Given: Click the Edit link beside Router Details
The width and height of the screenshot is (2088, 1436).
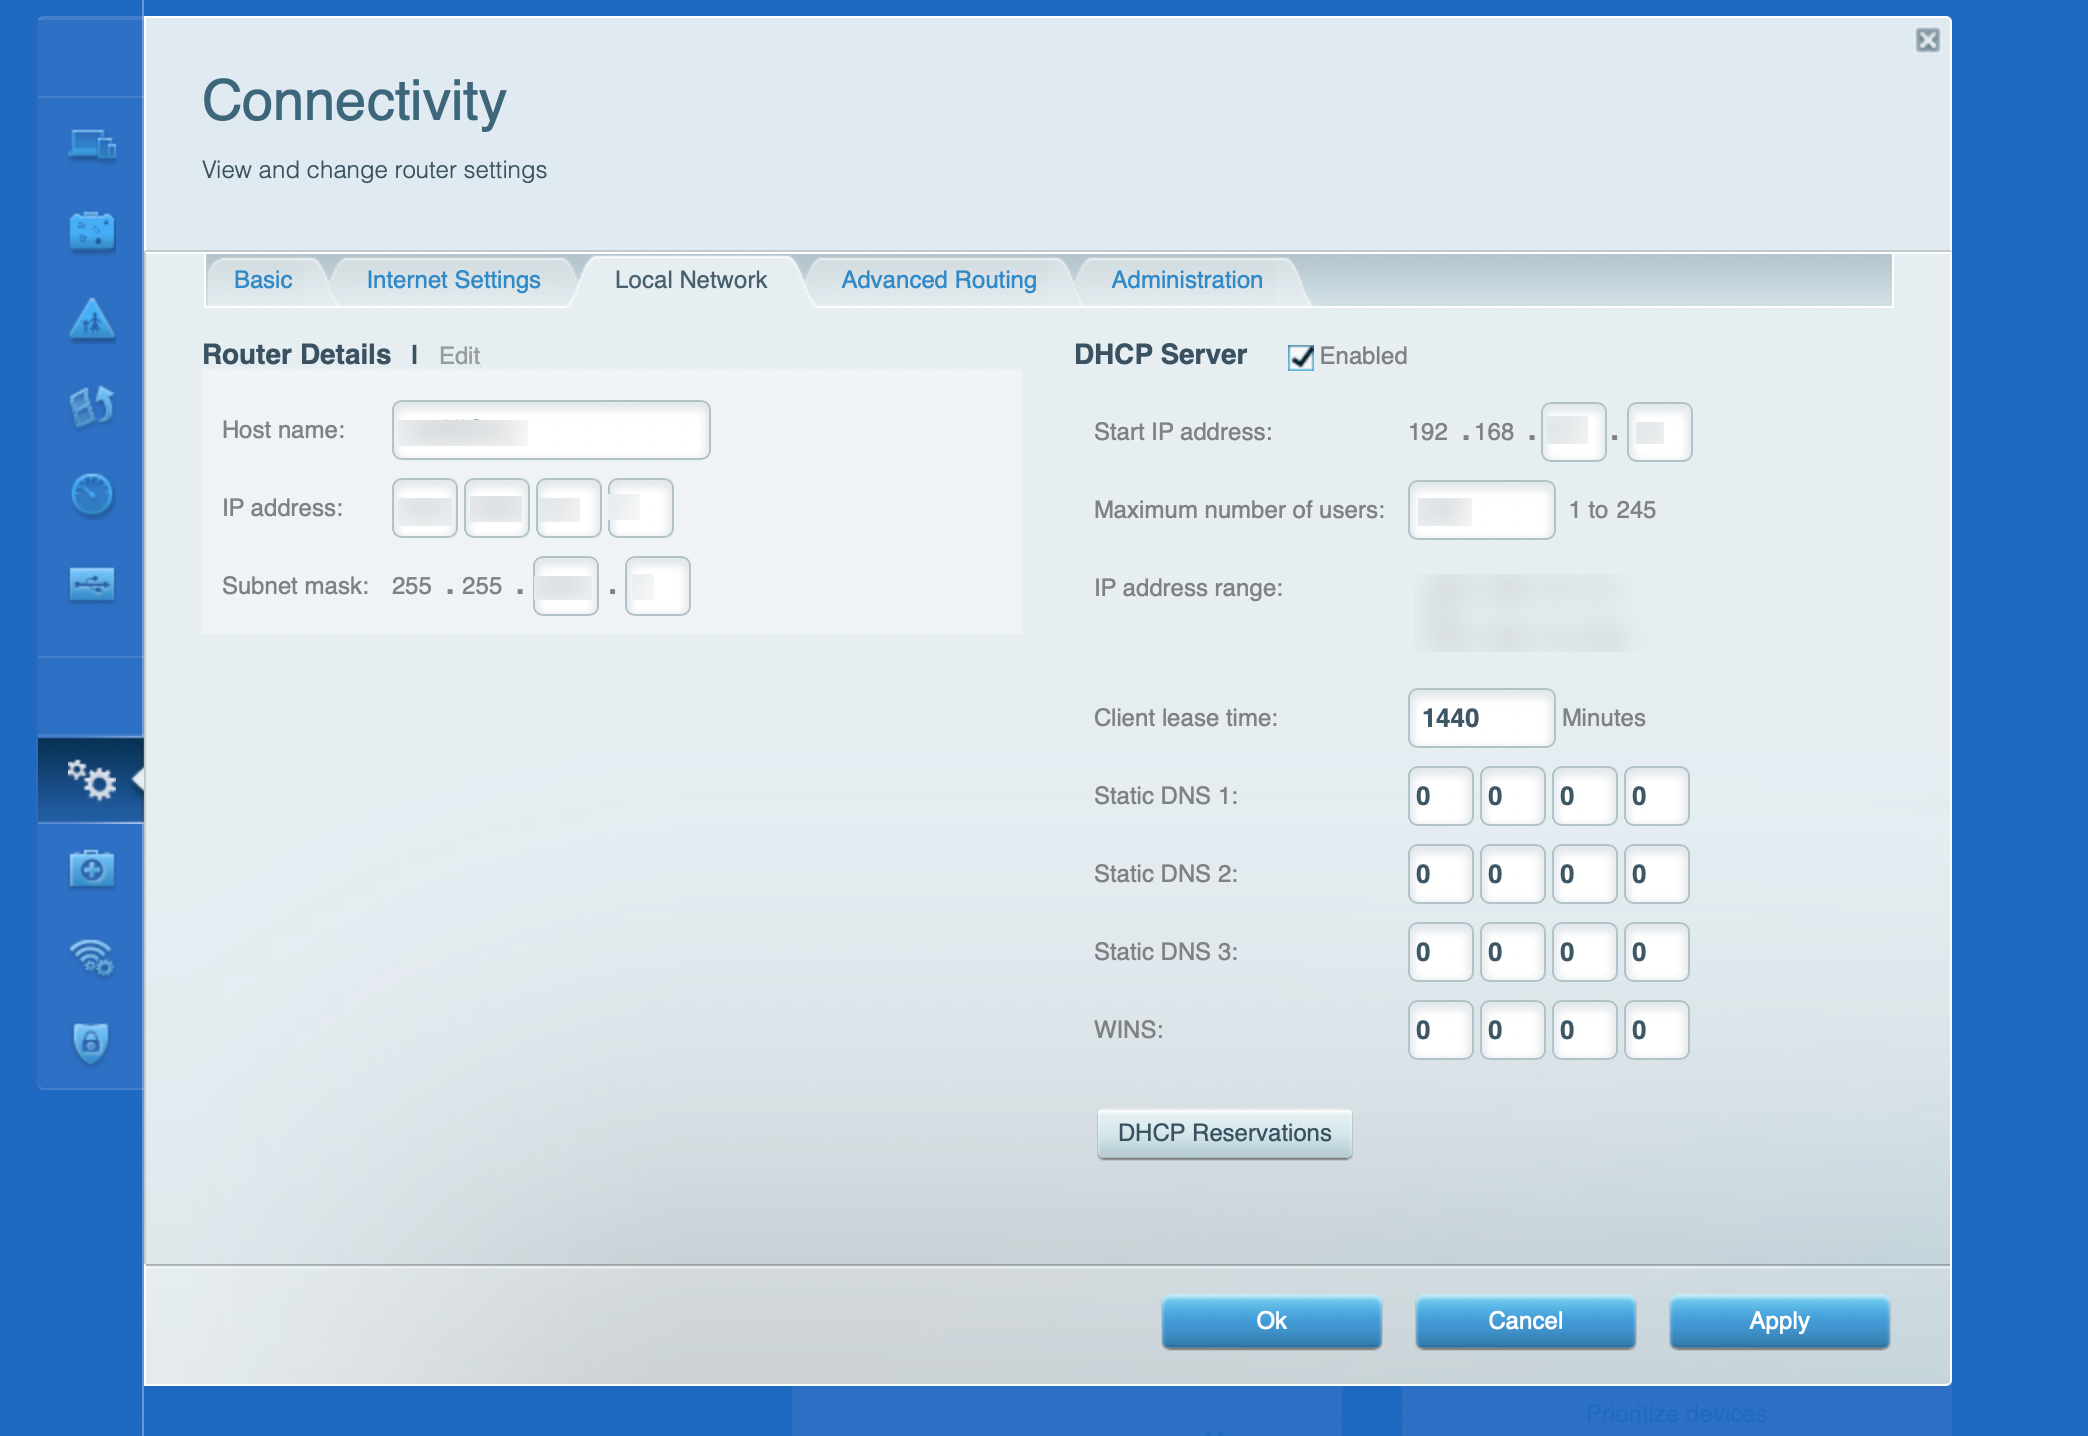Looking at the screenshot, I should [x=459, y=356].
